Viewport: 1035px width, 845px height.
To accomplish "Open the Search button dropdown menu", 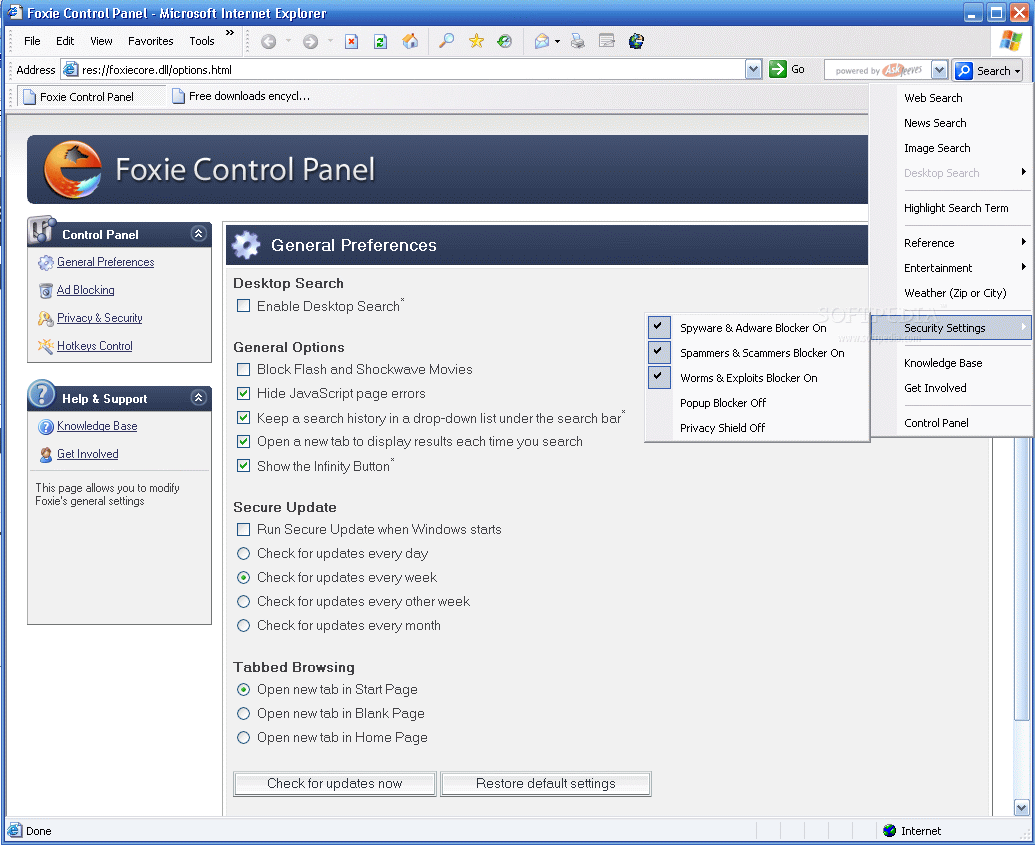I will click(1018, 71).
